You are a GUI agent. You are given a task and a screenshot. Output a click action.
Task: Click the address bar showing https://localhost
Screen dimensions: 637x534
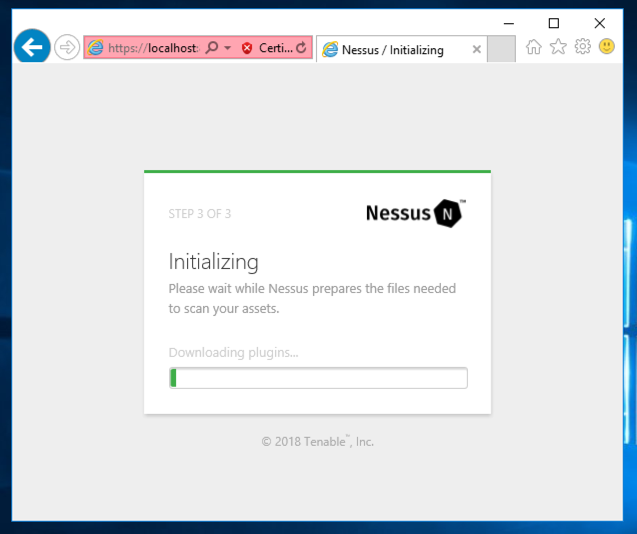(x=154, y=48)
